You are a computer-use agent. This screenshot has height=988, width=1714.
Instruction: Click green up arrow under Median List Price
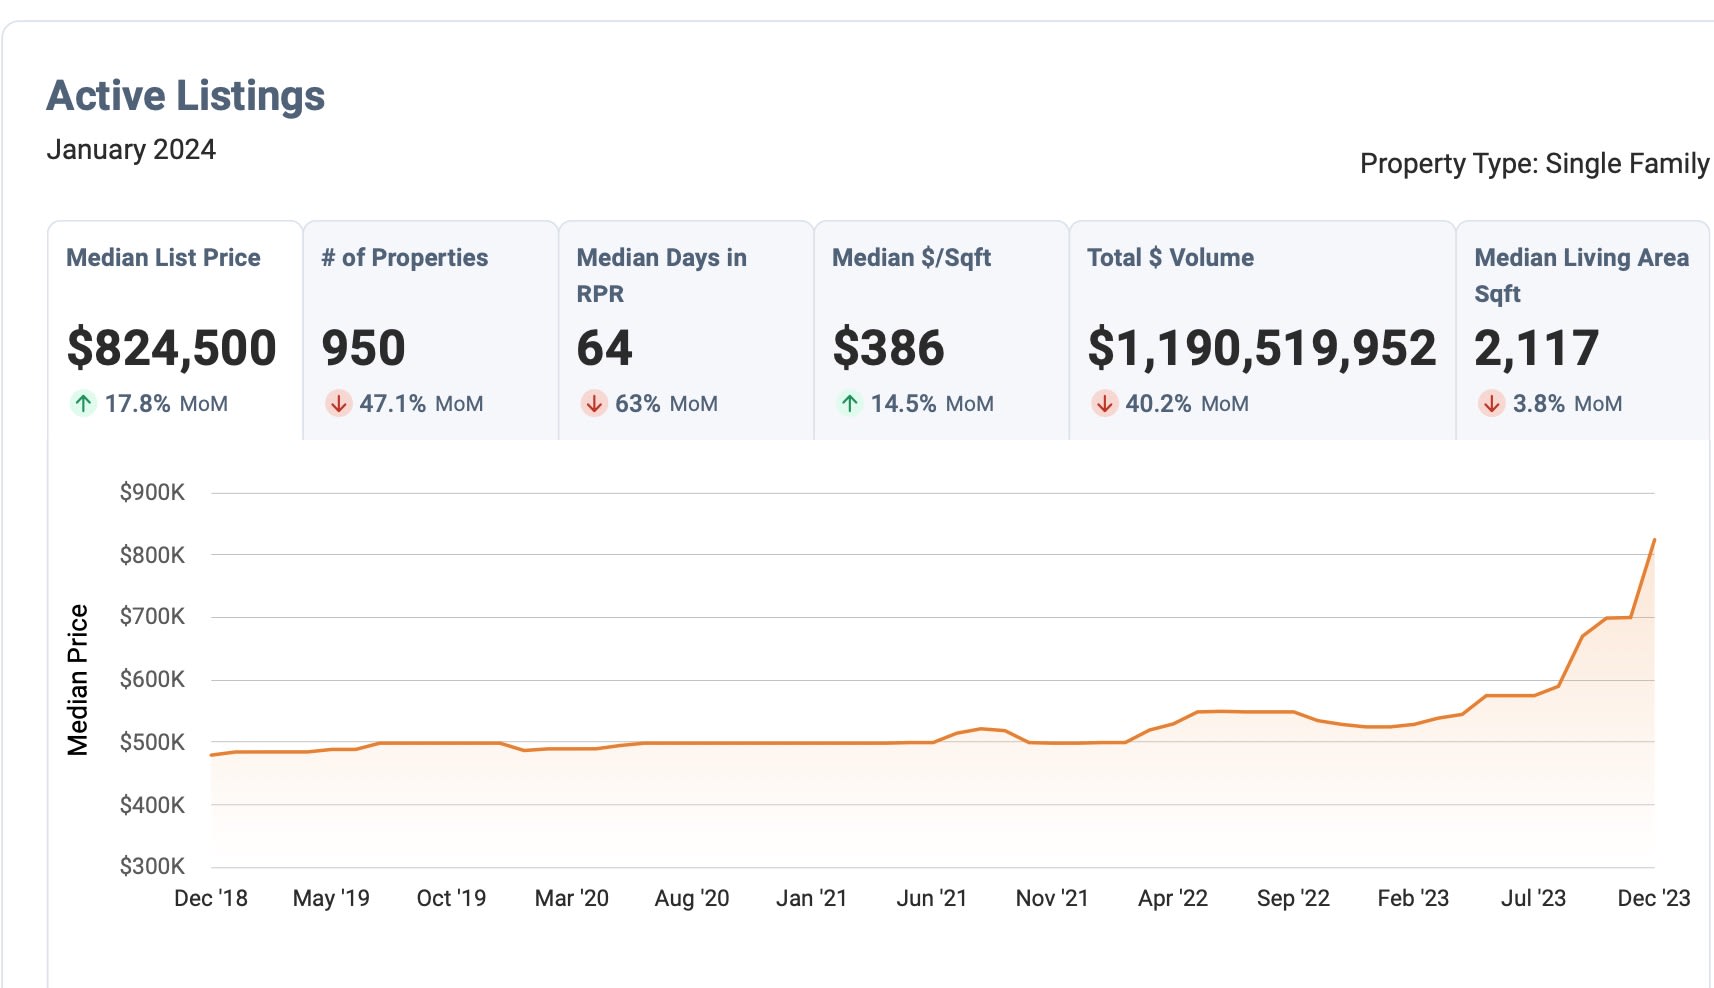[x=83, y=404]
